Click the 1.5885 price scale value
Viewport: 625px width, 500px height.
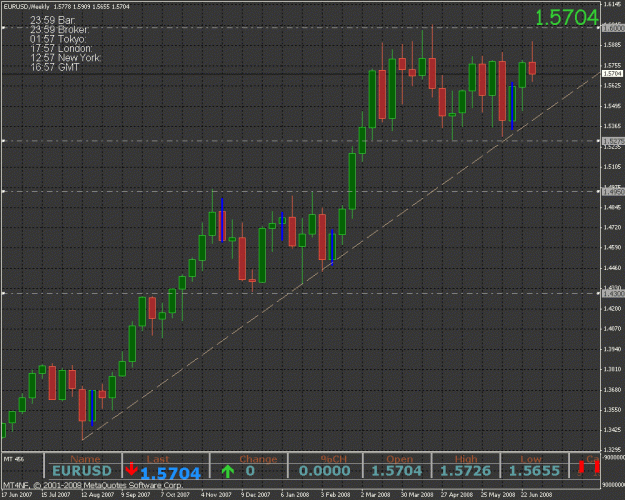click(612, 45)
